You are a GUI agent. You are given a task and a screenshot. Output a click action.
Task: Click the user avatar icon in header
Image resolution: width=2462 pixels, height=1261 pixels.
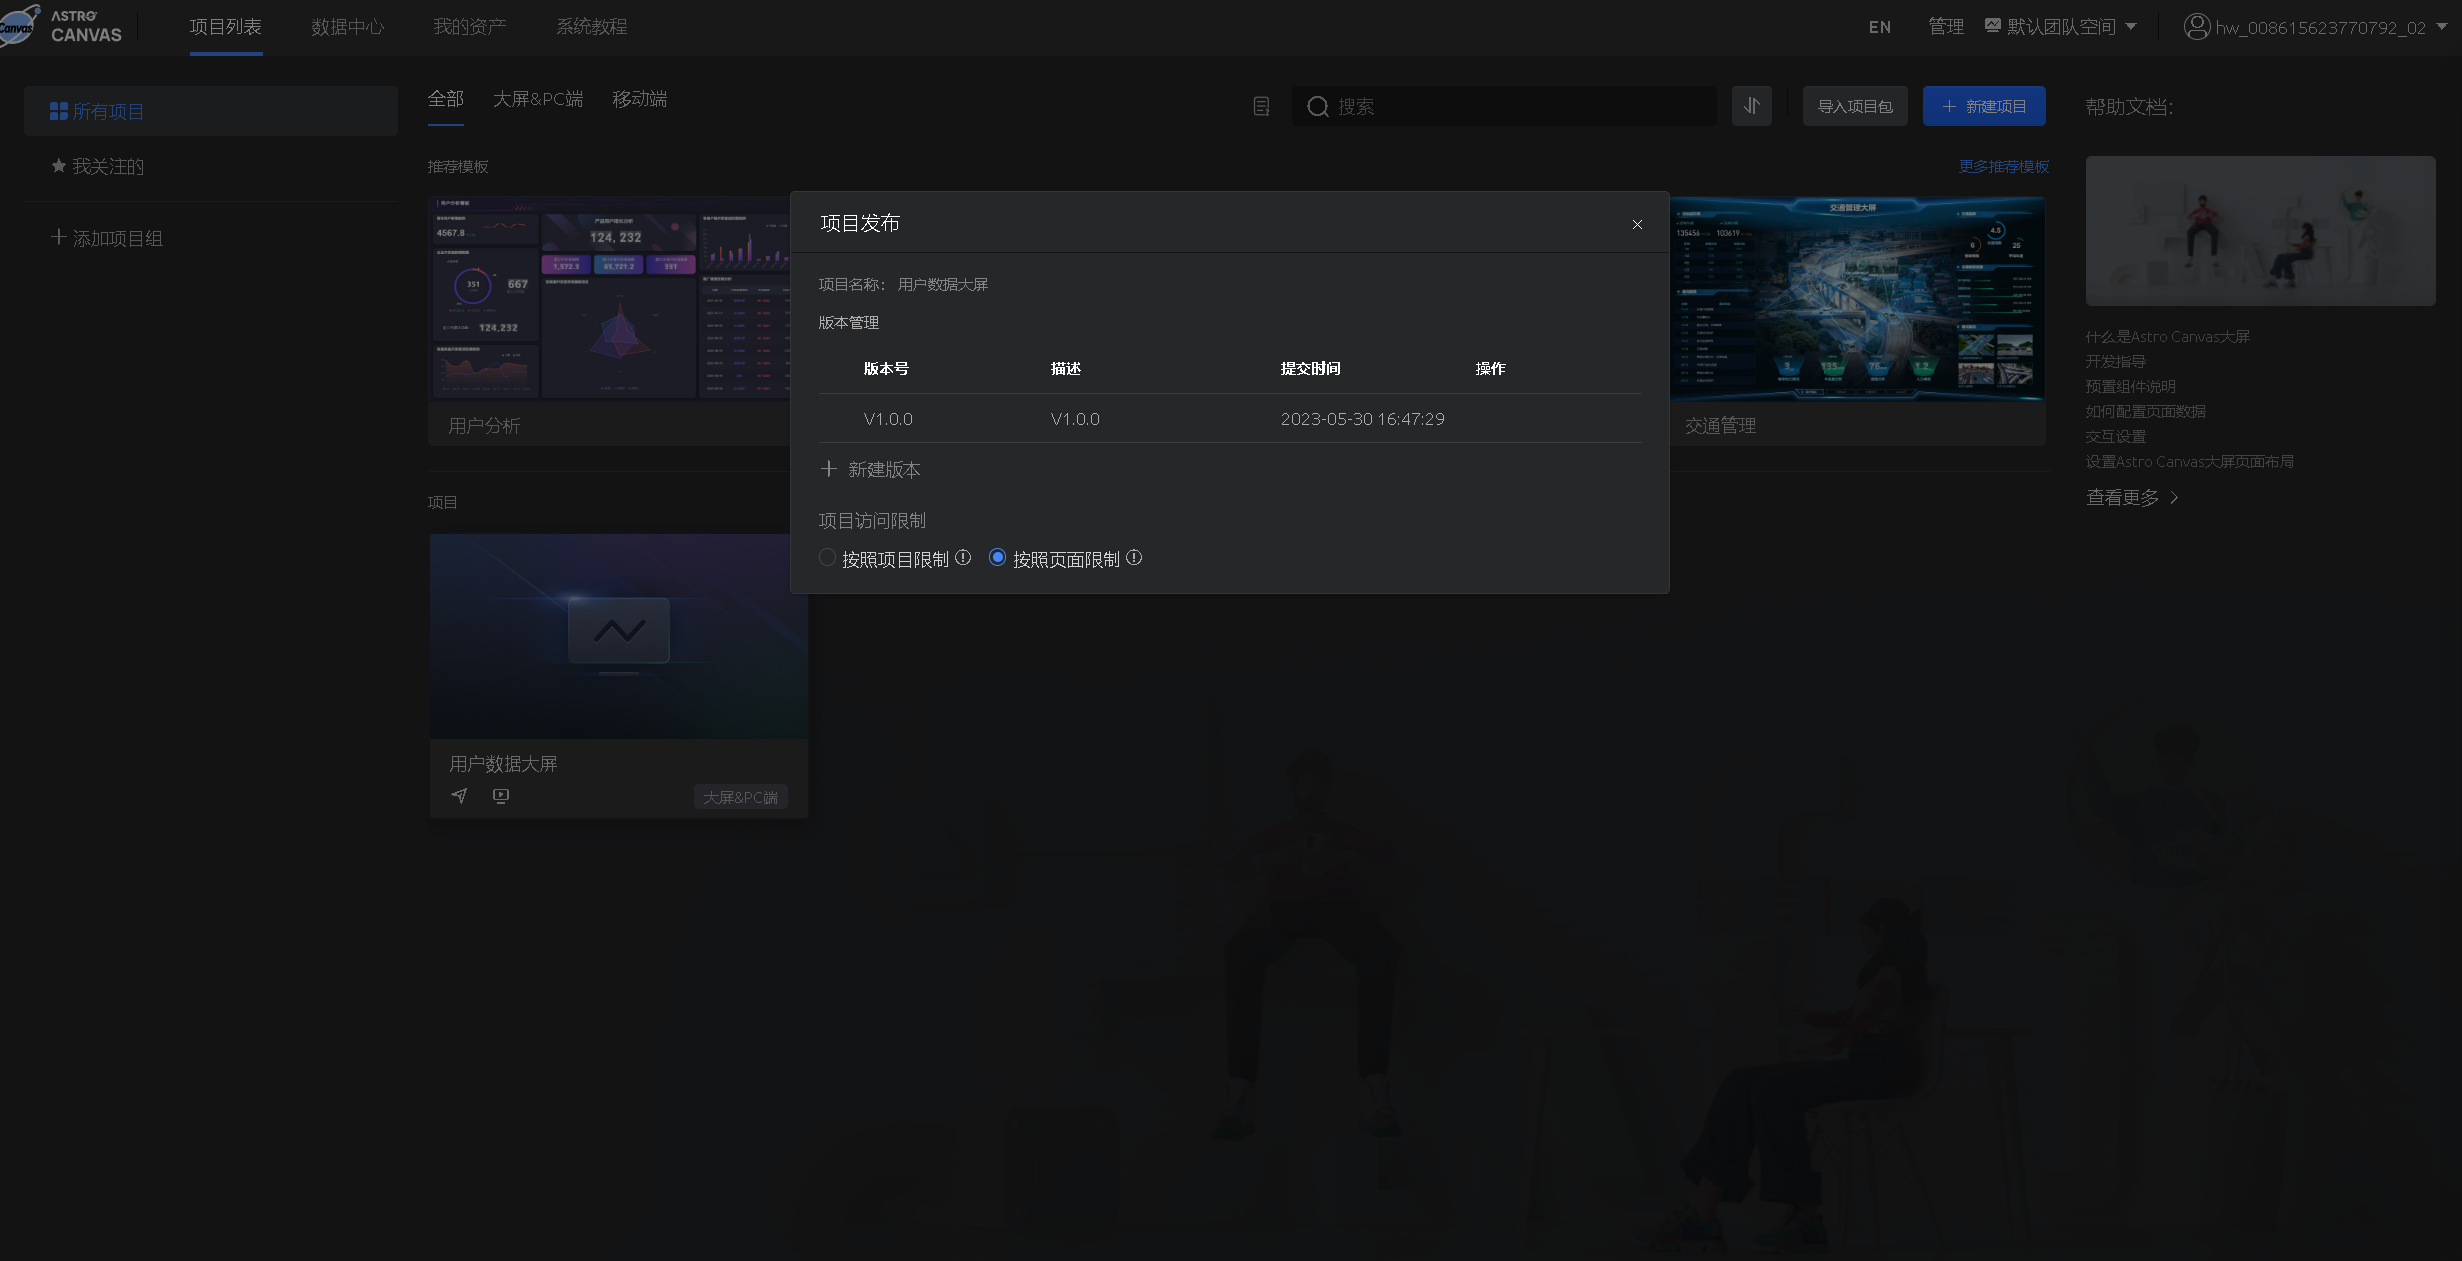tap(2196, 27)
